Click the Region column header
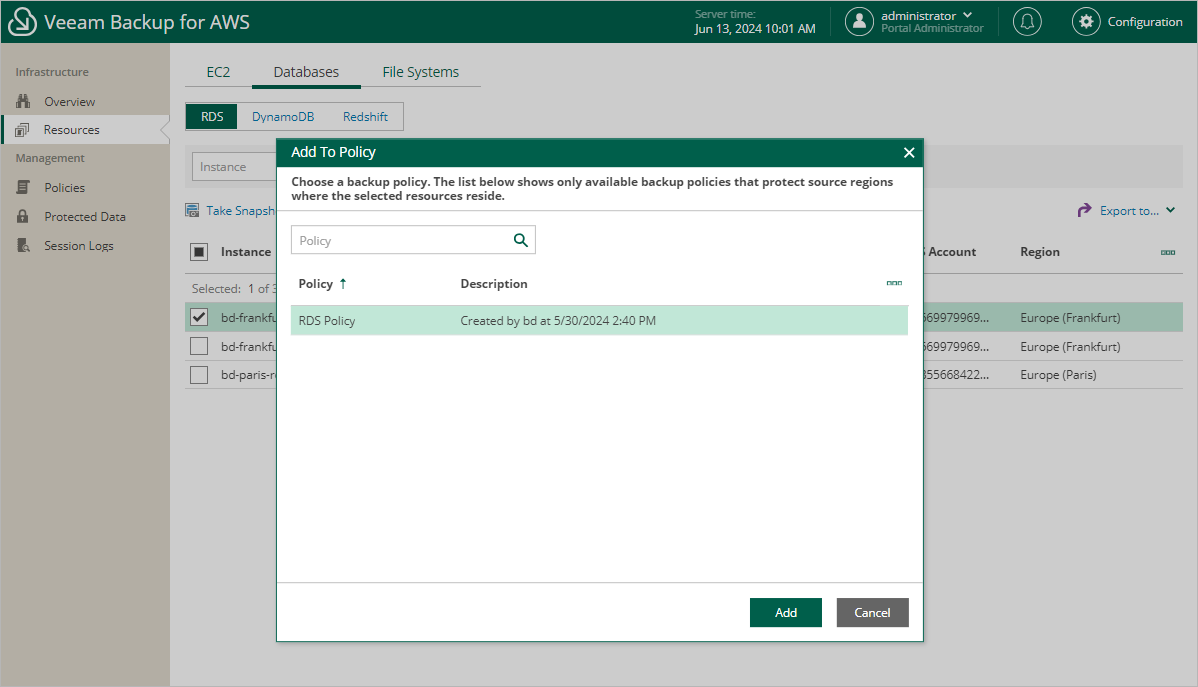The image size is (1198, 687). [1040, 252]
